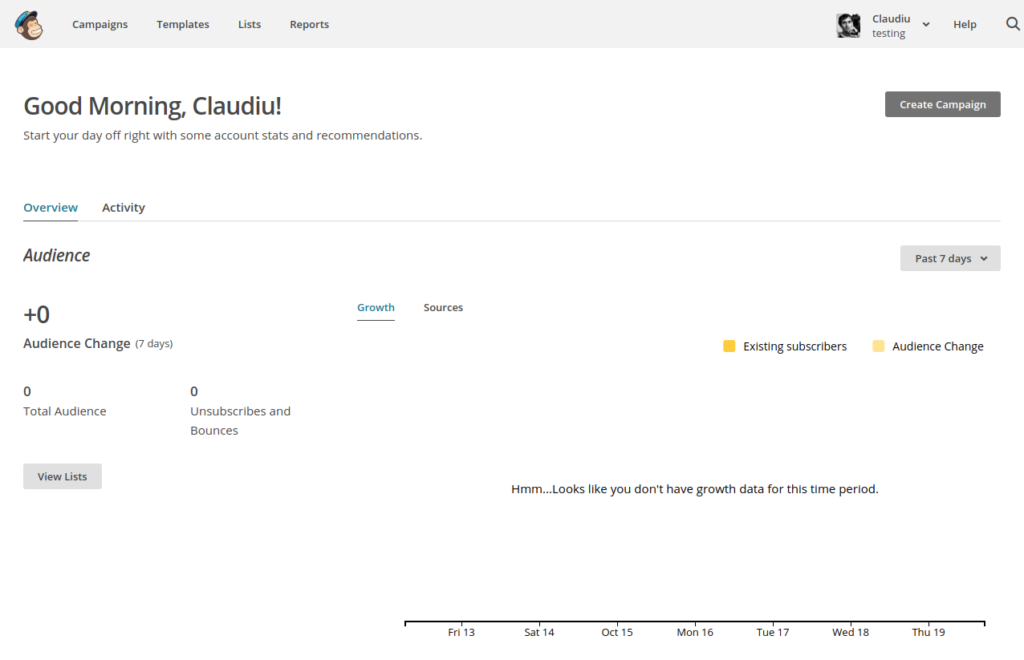This screenshot has width=1024, height=660.
Task: Open the Past 7 days date range dropdown
Action: 949,258
